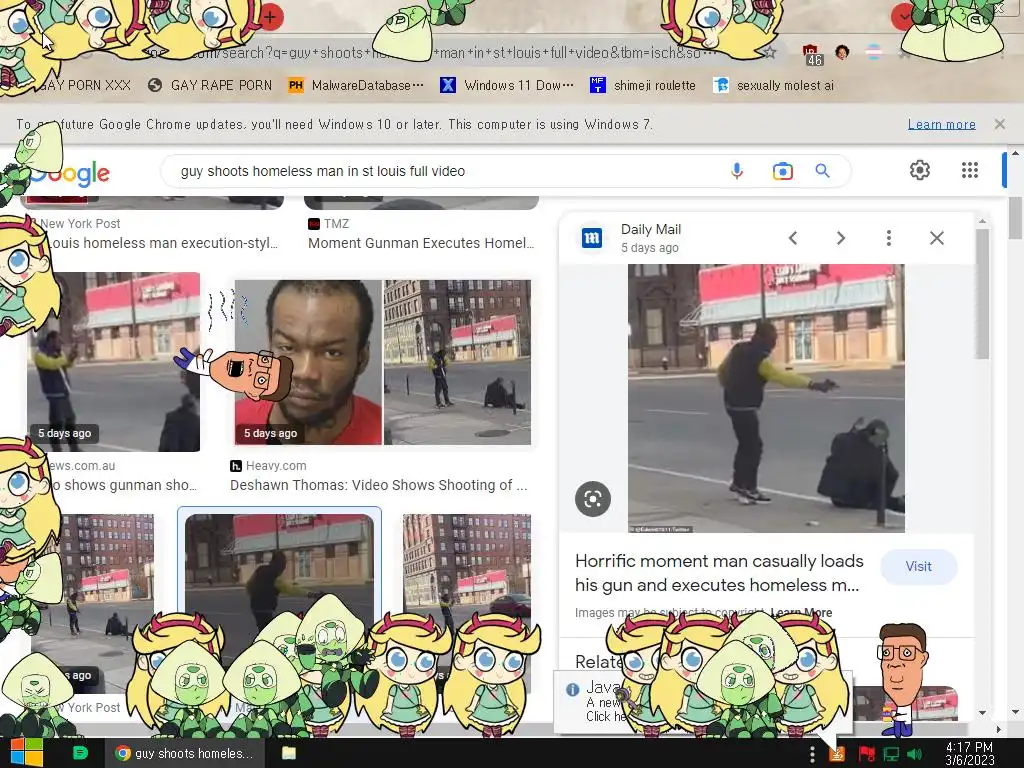The image size is (1024, 768).
Task: Click the blue search magnifier icon
Action: tap(822, 171)
